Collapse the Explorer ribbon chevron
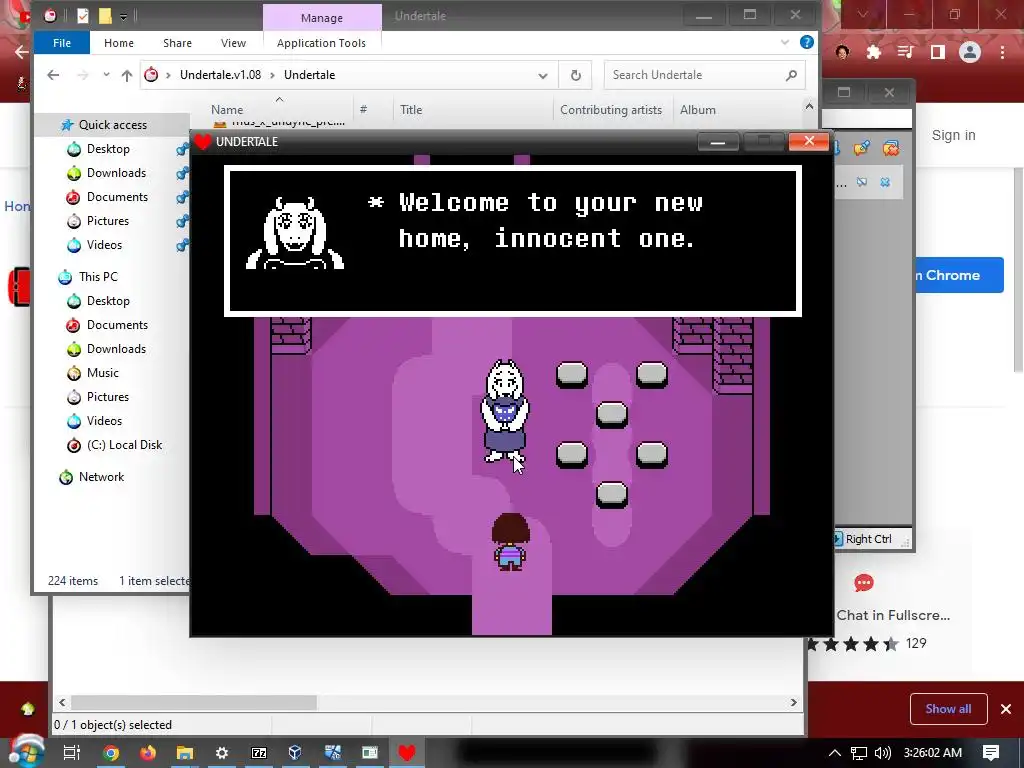This screenshot has width=1024, height=768. point(785,42)
